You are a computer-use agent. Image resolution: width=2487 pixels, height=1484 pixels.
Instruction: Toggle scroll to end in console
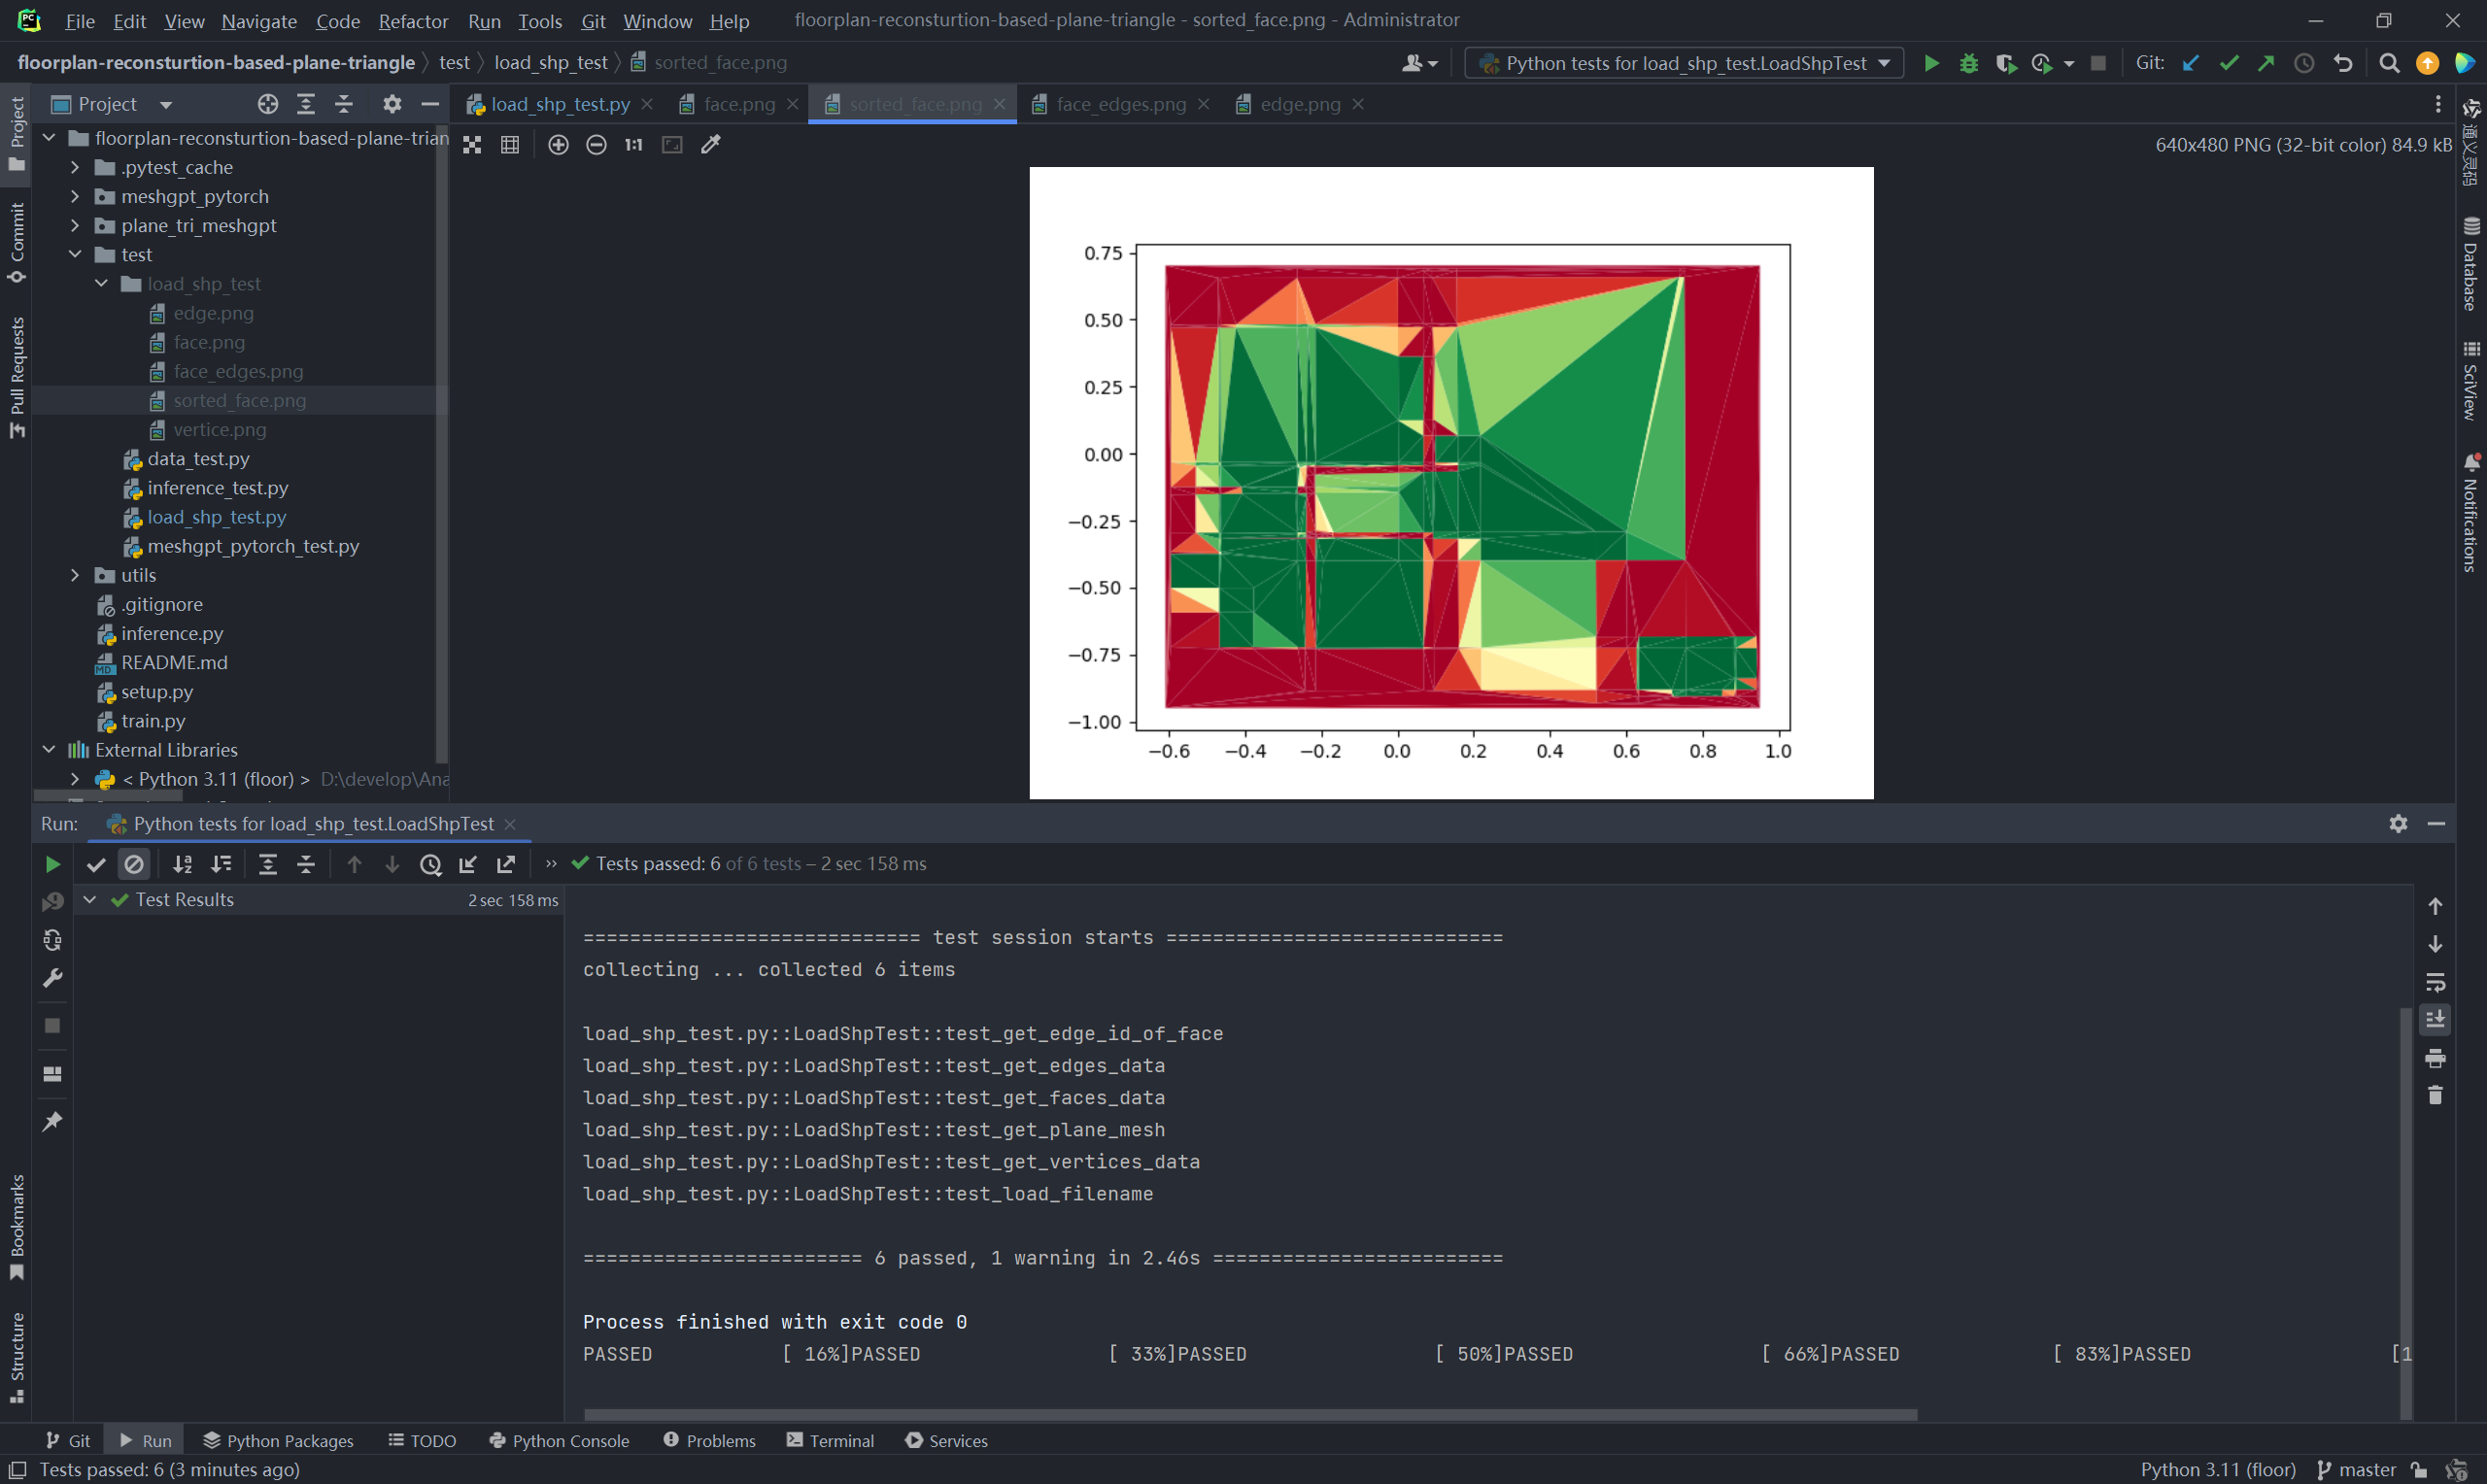(2435, 1019)
